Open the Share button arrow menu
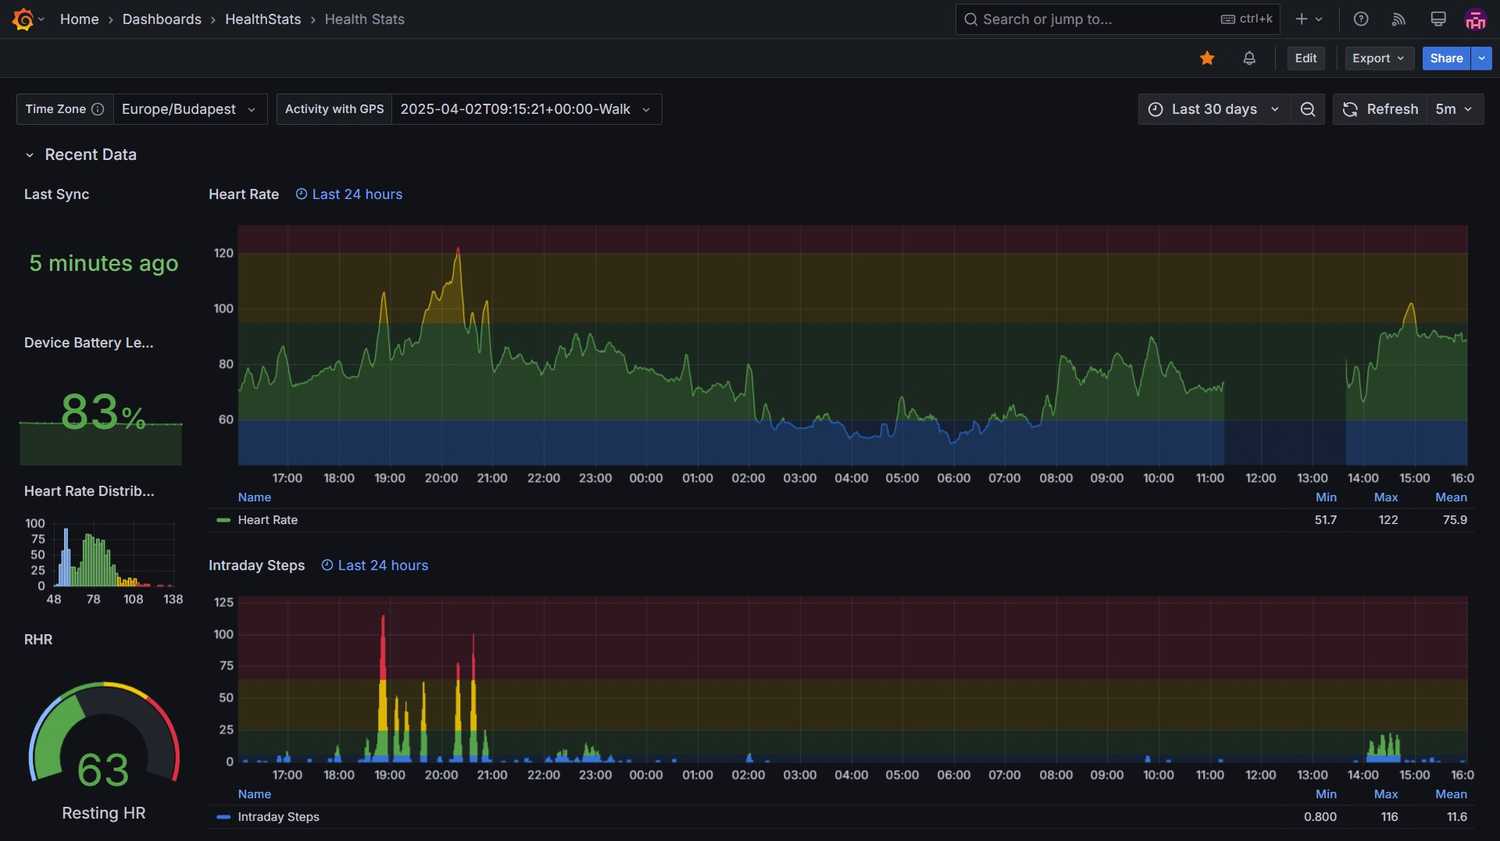 tap(1481, 58)
